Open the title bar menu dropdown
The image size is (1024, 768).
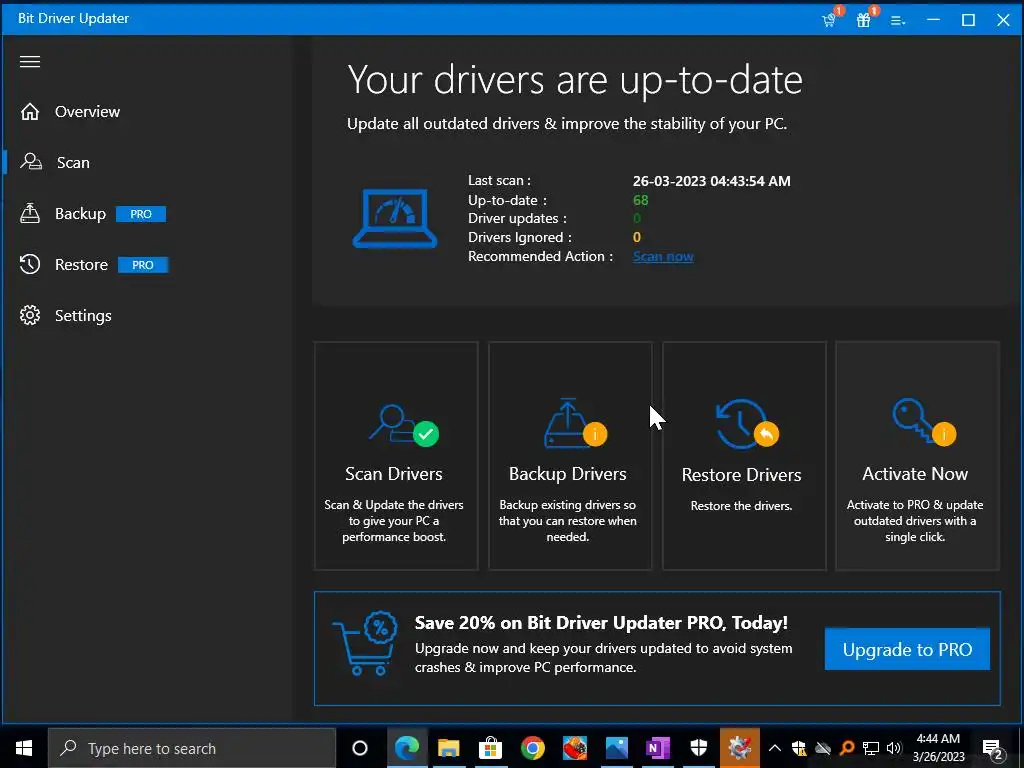pos(899,20)
